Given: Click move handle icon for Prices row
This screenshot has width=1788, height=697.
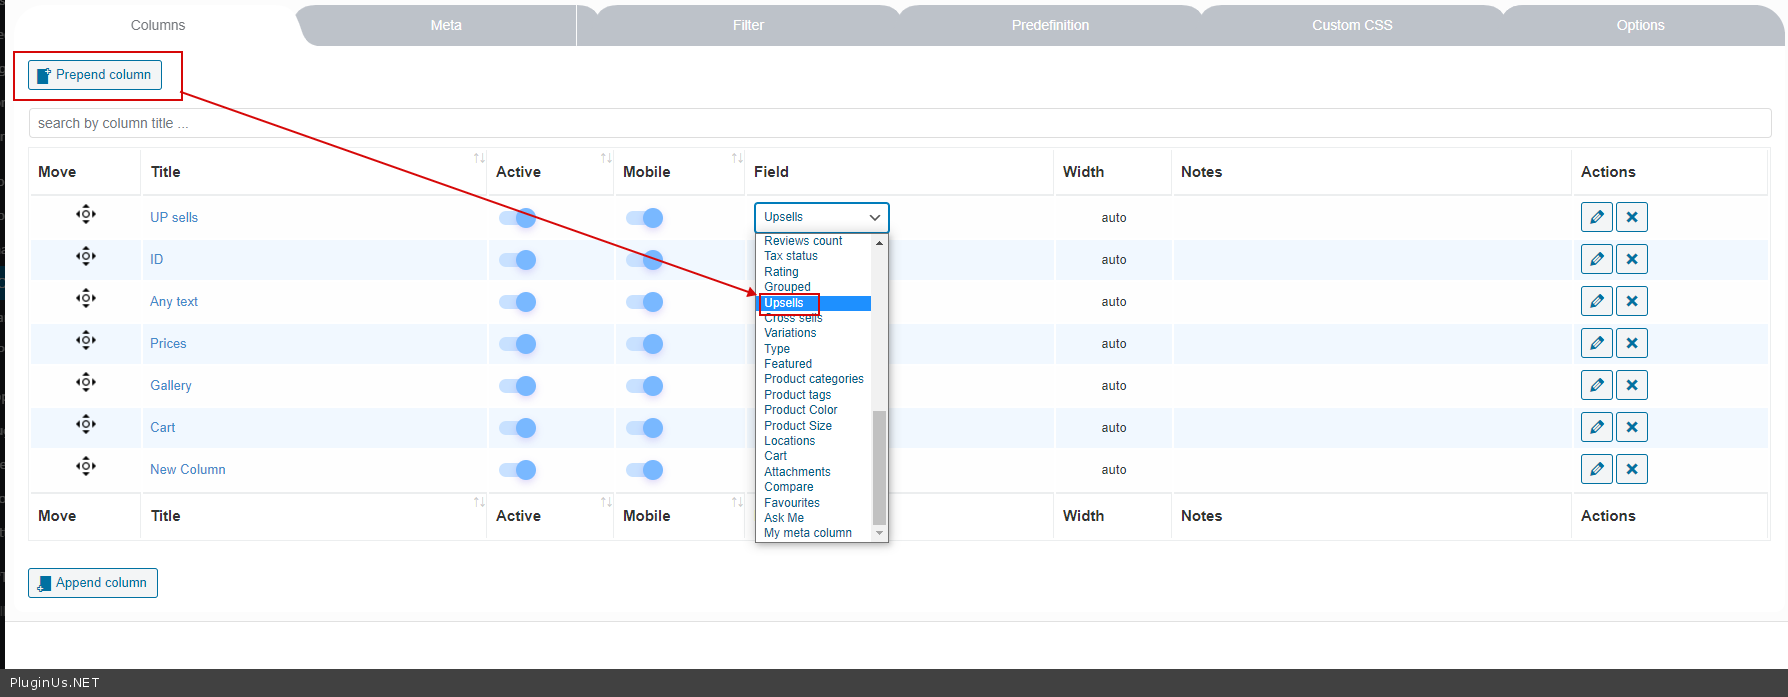Looking at the screenshot, I should 86,341.
